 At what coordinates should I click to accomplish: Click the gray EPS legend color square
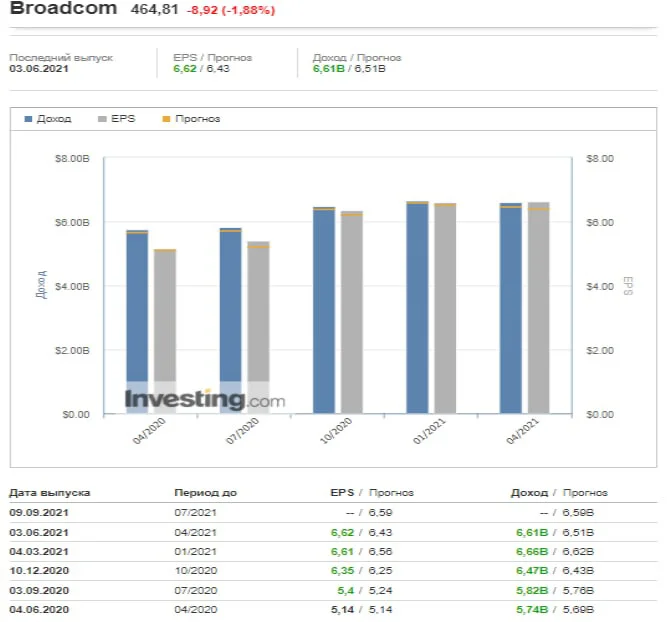(102, 119)
